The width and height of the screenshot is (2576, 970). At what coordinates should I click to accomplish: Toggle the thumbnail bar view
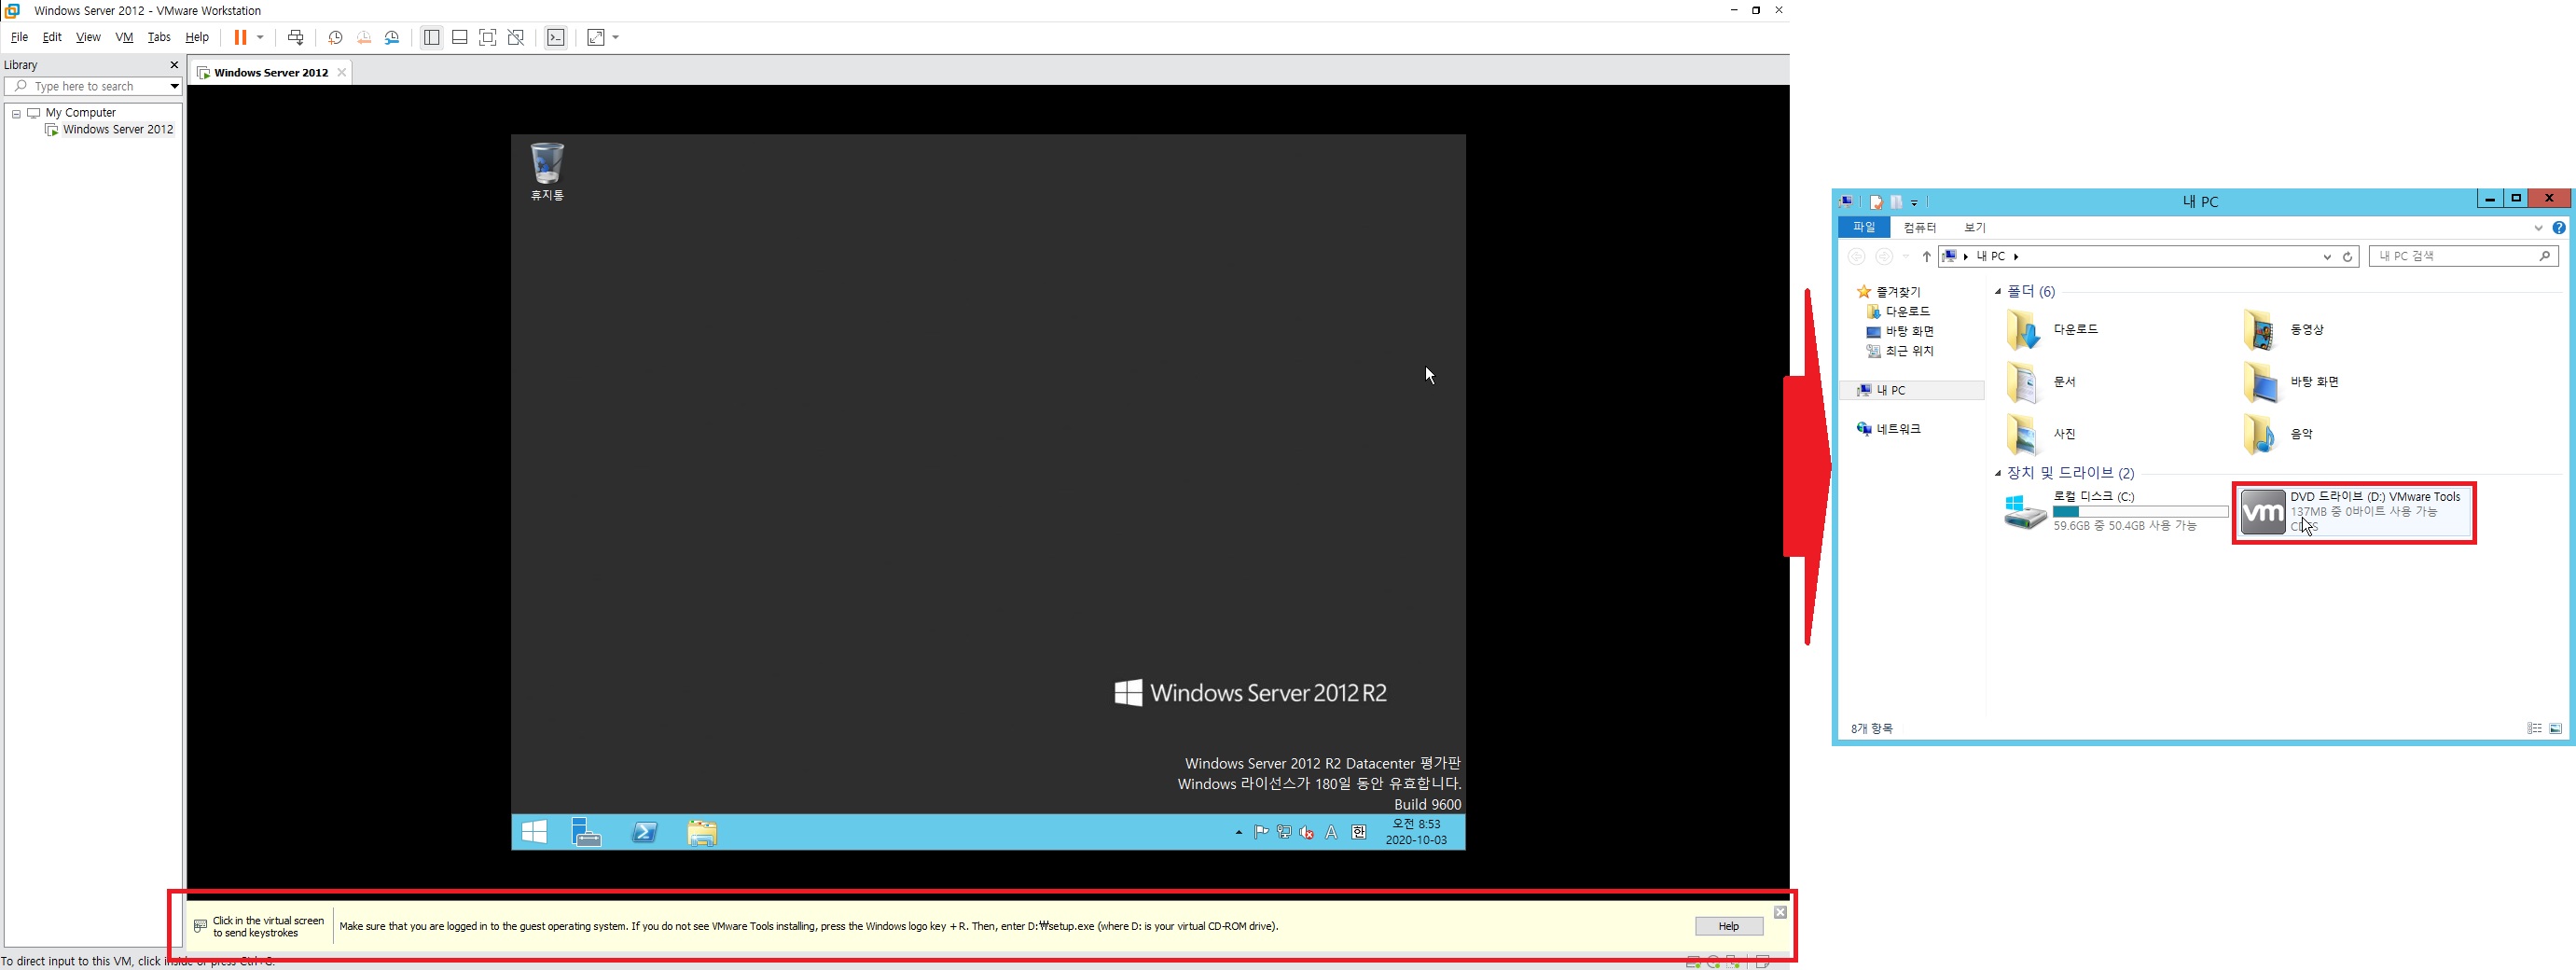(460, 37)
